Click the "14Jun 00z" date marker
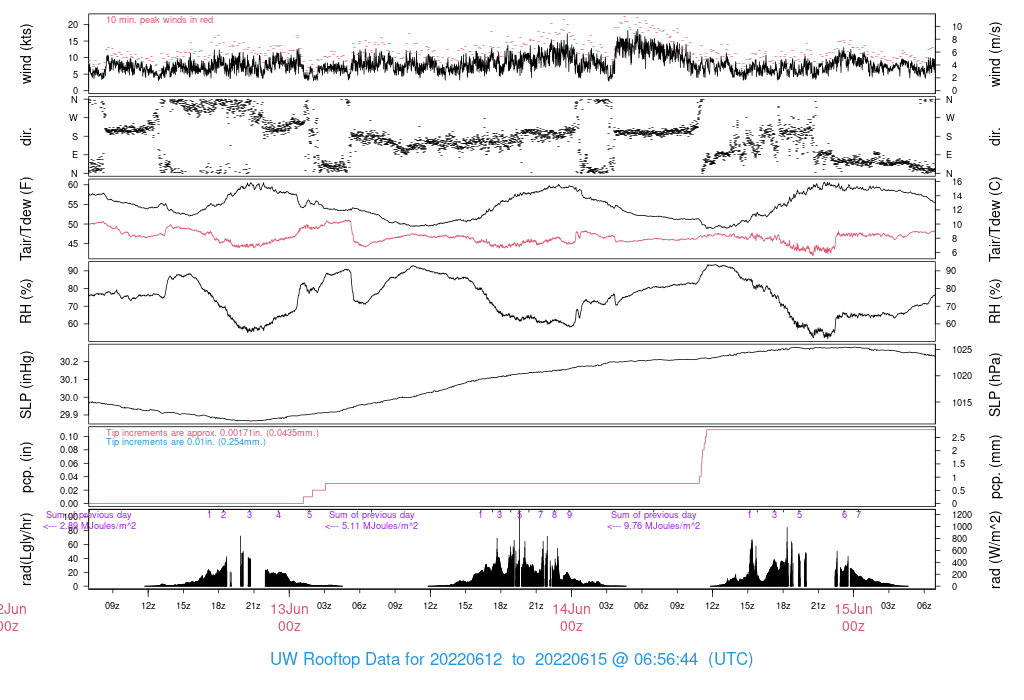This screenshot has height=700, width=1024. [571, 618]
